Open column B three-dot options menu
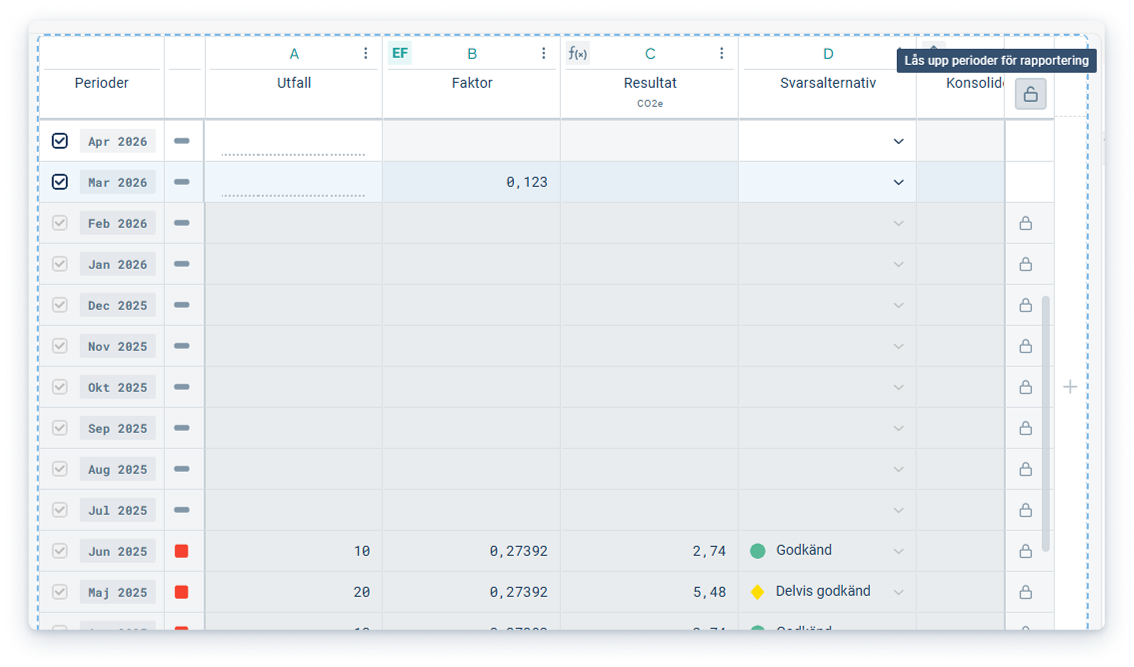The height and width of the screenshot is (667, 1134). pos(544,54)
